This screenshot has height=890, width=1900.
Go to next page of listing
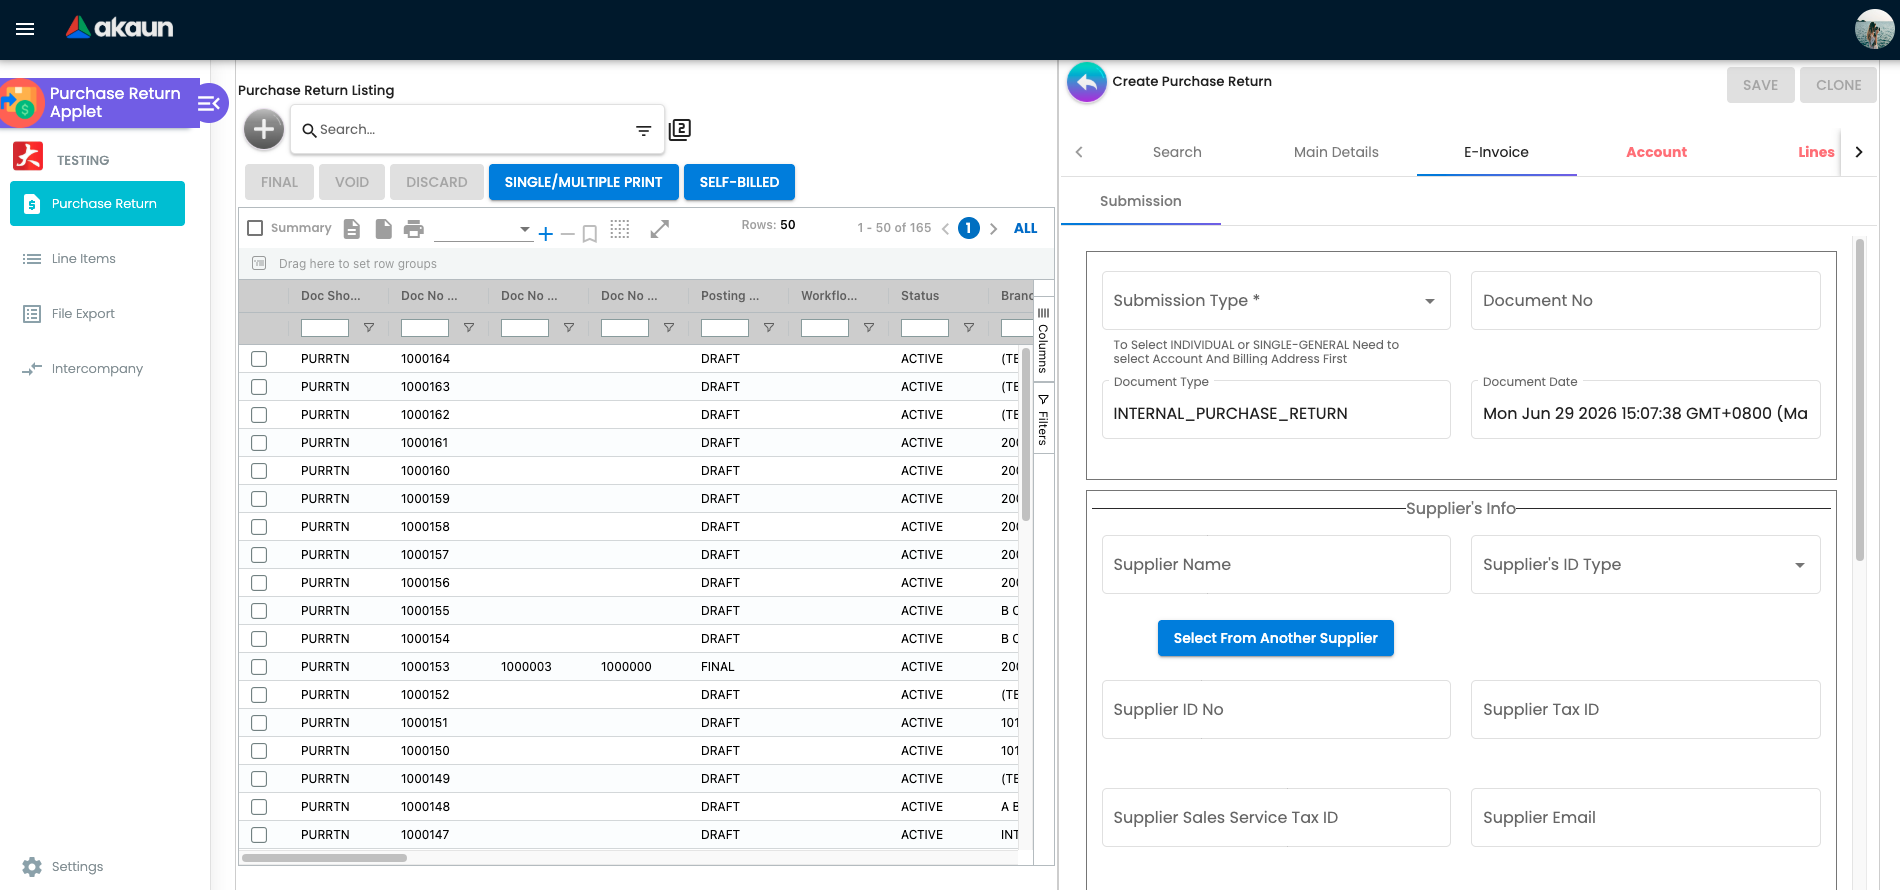point(993,229)
